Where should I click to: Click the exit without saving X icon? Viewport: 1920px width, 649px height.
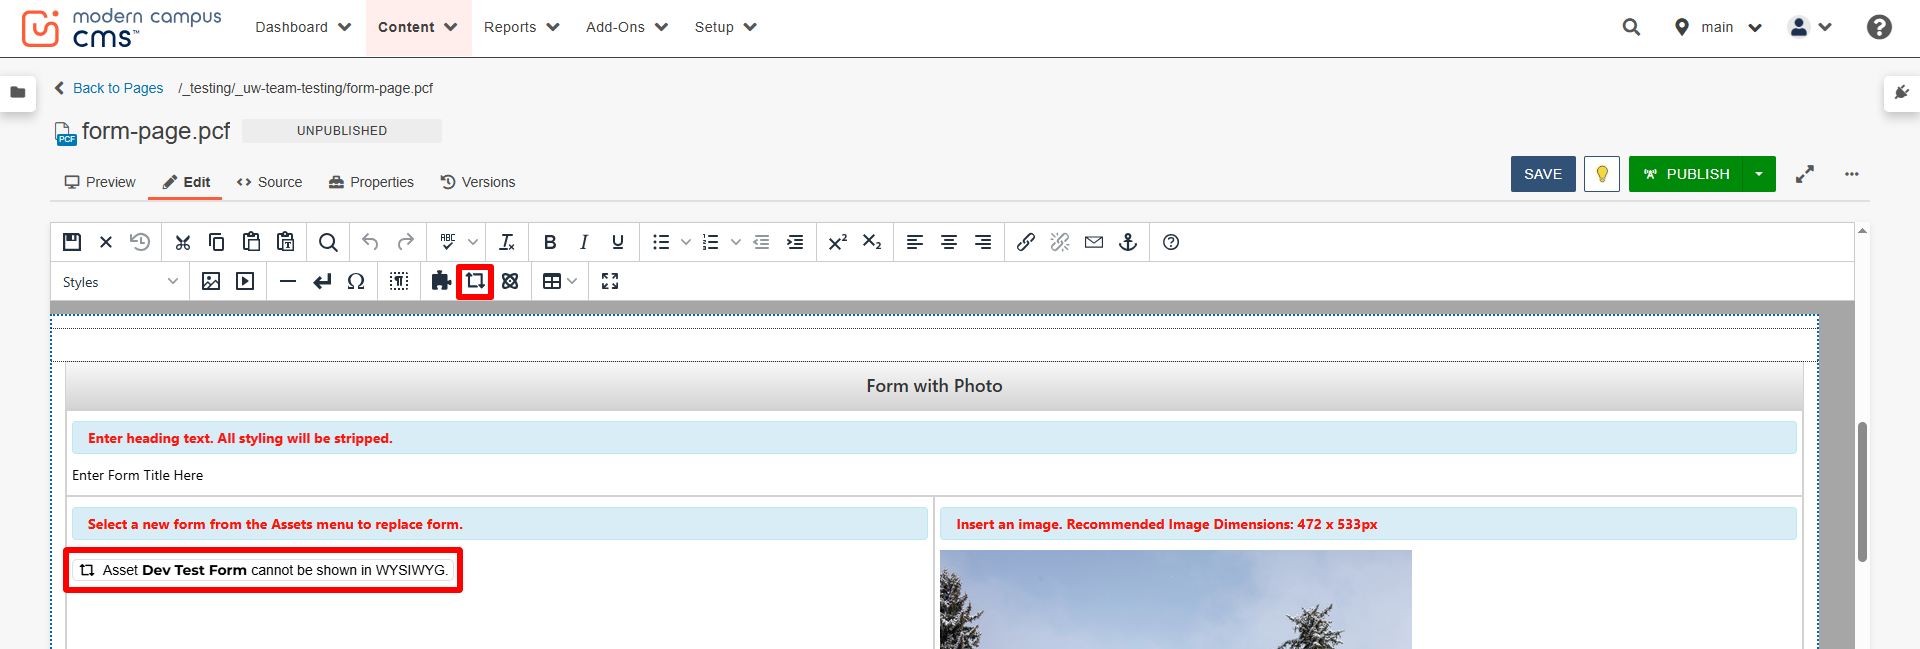[x=106, y=242]
